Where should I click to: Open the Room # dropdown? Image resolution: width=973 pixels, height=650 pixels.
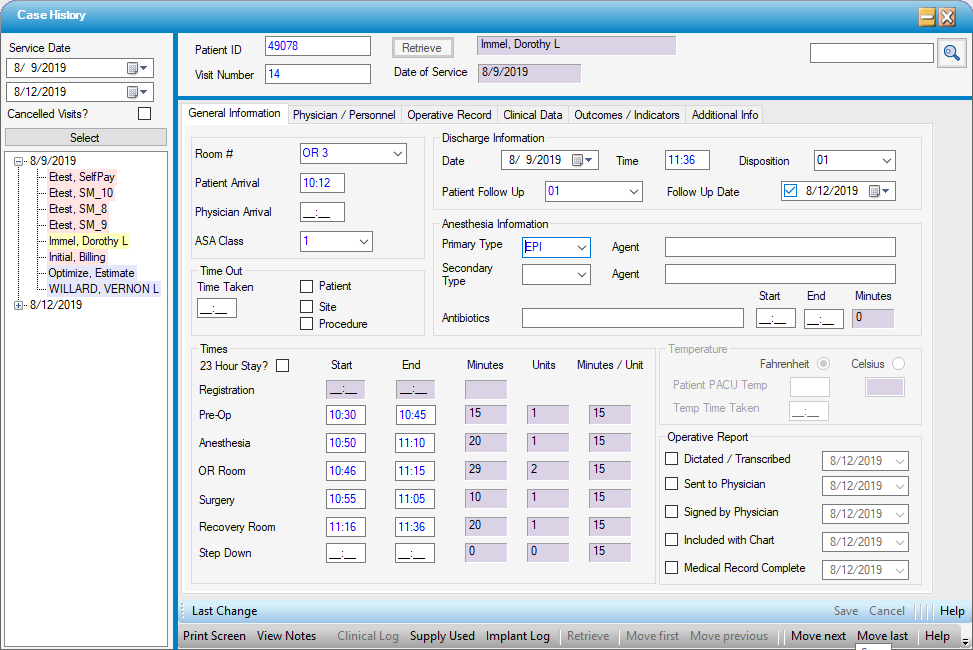point(398,153)
